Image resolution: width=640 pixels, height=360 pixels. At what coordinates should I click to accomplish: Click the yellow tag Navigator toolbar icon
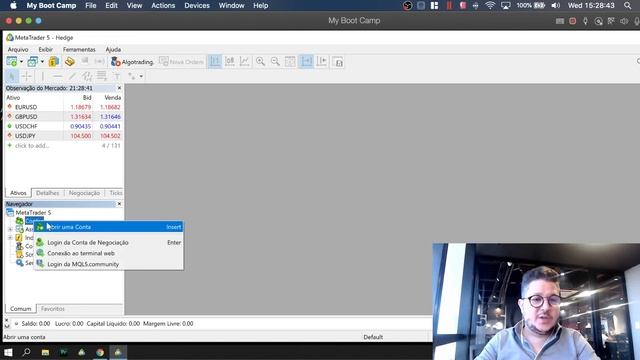[70, 62]
